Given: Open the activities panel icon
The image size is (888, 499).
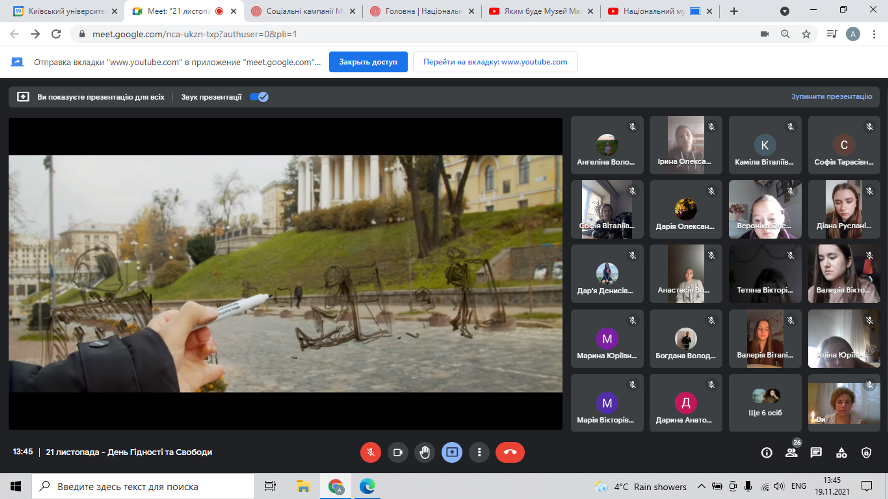Looking at the screenshot, I should [x=841, y=452].
